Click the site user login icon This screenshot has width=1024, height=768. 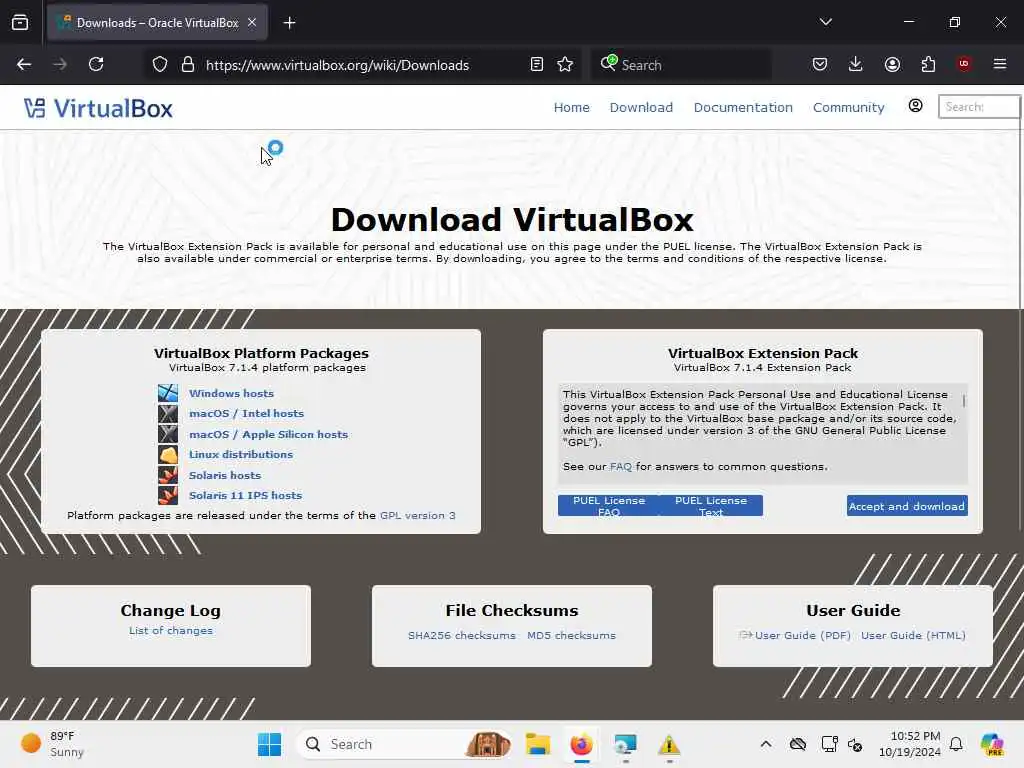coord(916,106)
